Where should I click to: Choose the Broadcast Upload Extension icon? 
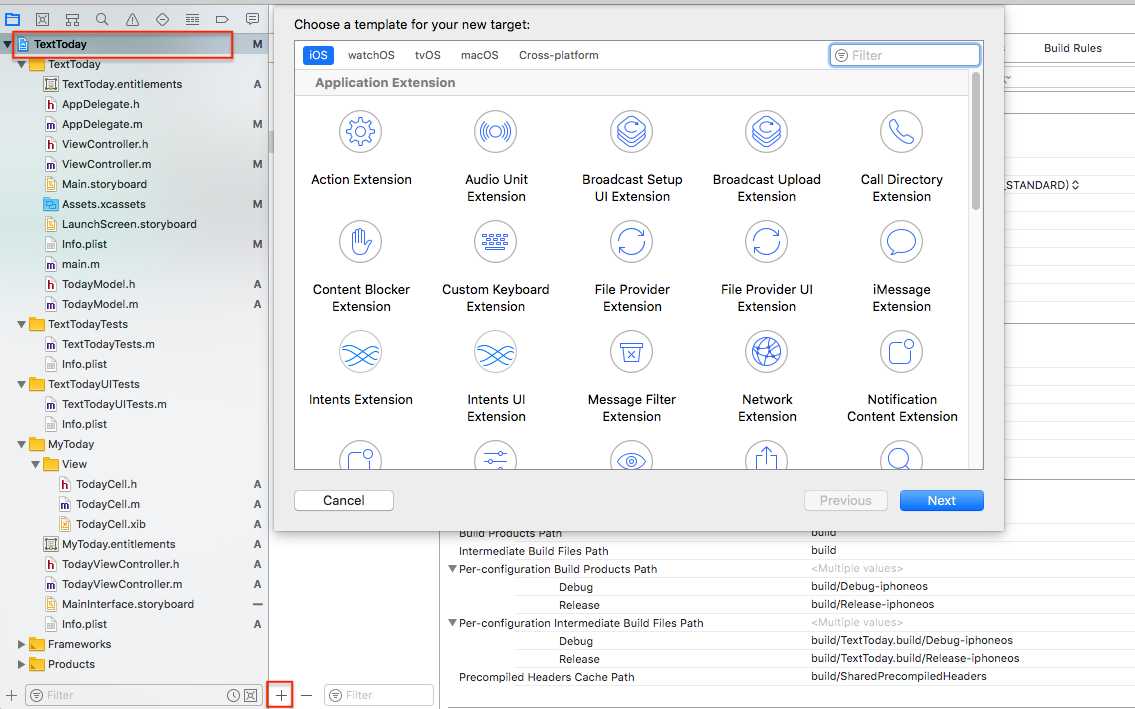click(x=766, y=132)
